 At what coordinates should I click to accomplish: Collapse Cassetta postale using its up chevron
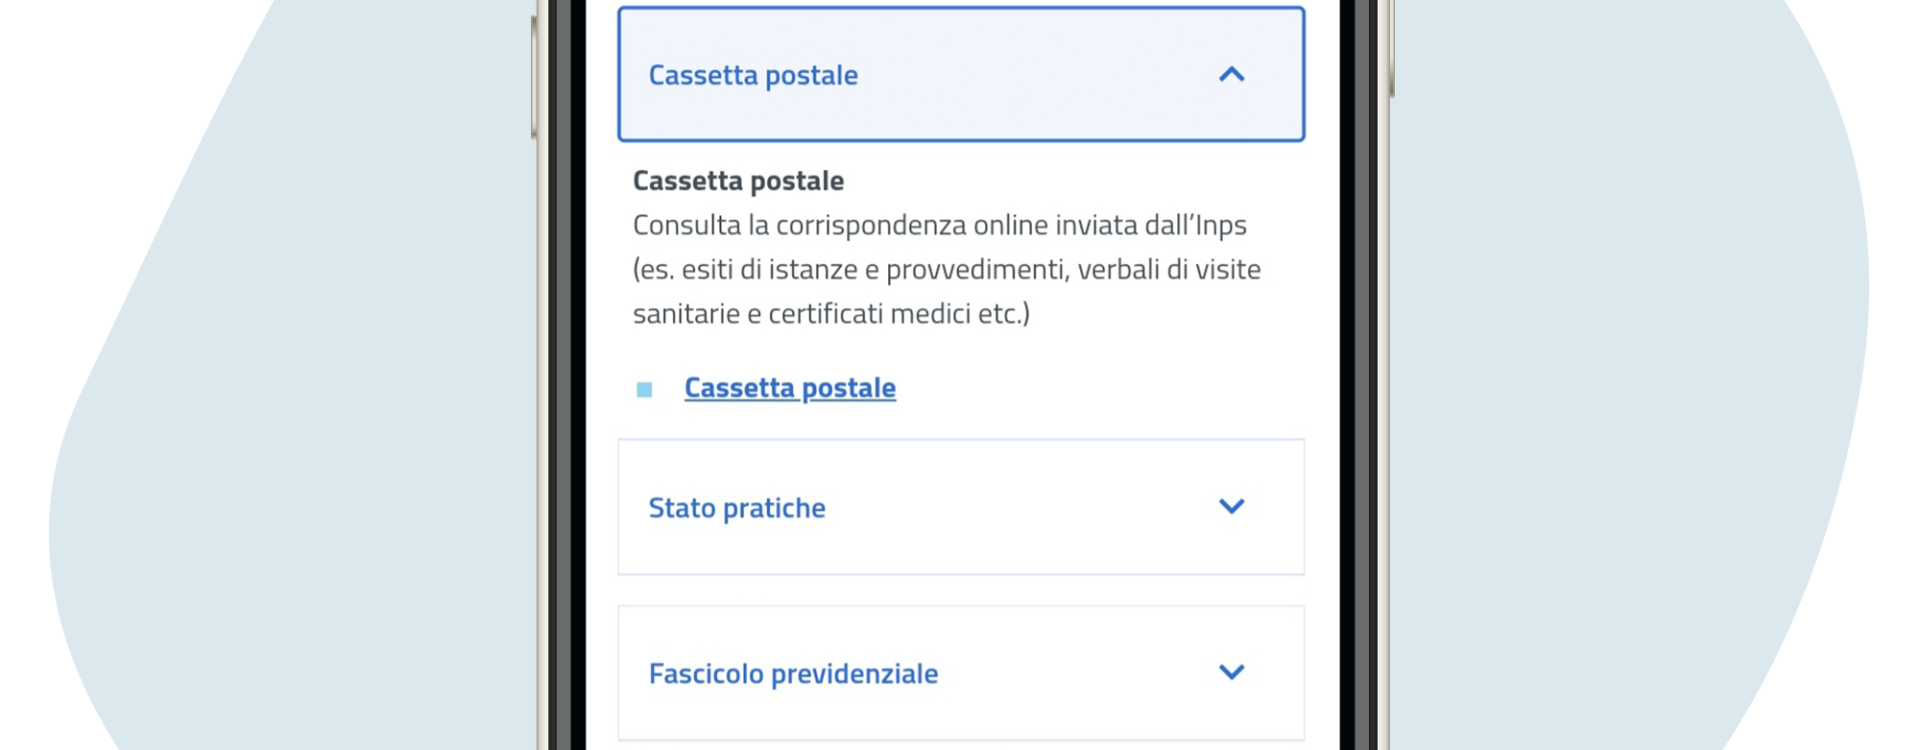coord(1231,74)
